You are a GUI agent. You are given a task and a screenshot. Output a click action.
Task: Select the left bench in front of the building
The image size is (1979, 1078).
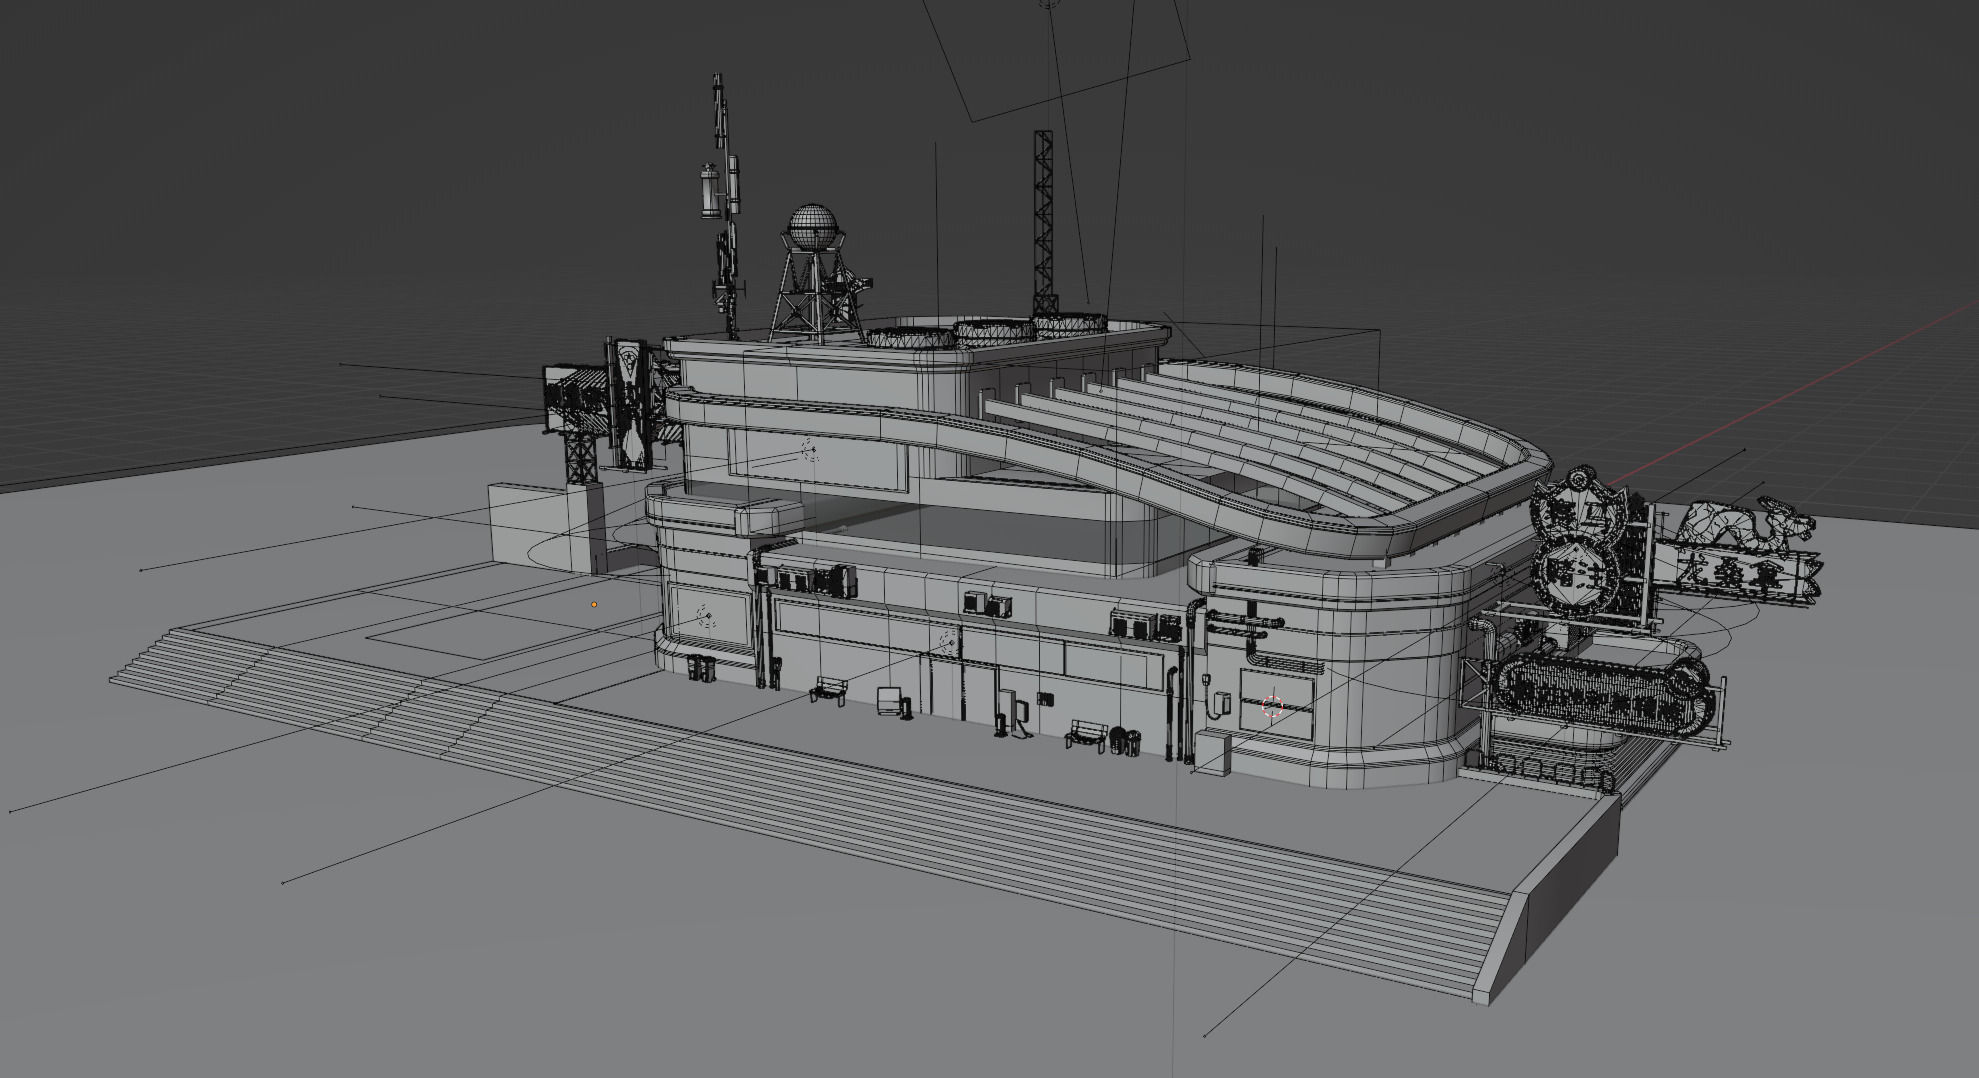click(x=828, y=689)
